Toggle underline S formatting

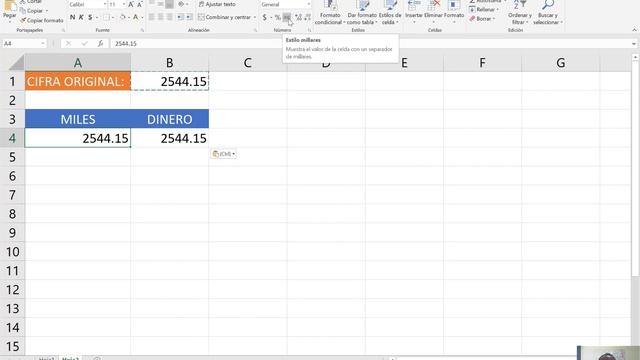[x=90, y=17]
